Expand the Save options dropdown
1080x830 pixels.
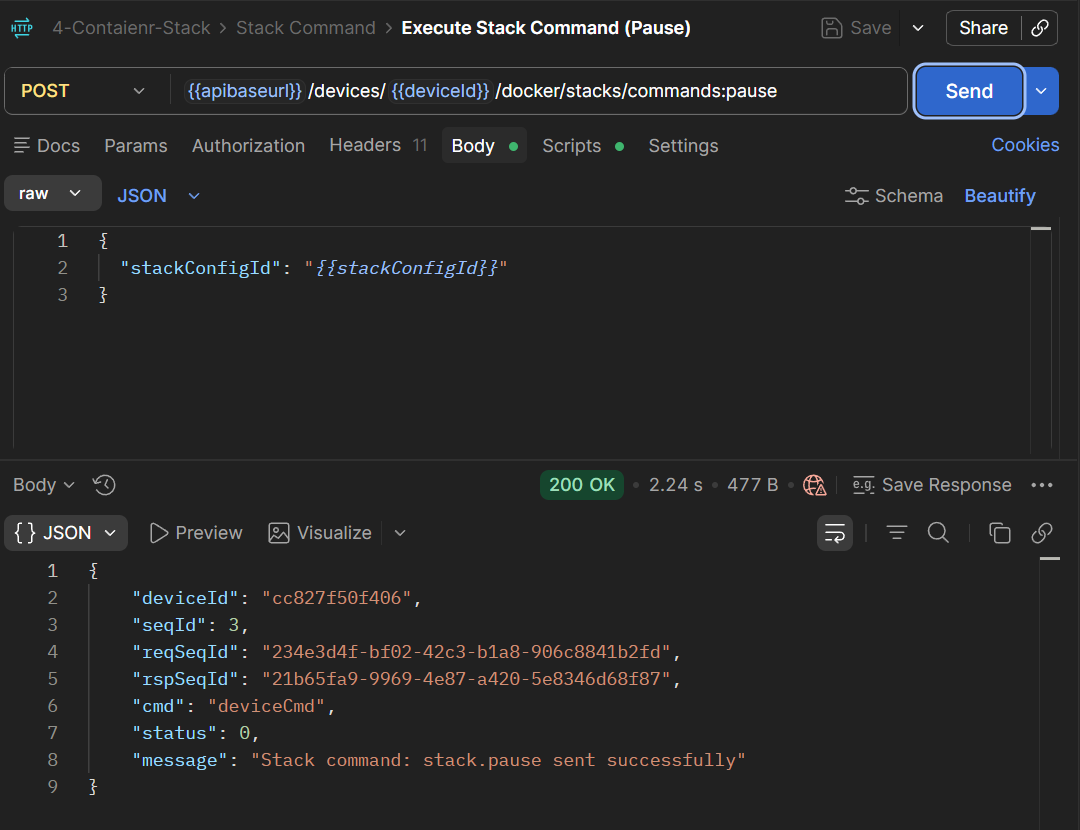click(918, 28)
